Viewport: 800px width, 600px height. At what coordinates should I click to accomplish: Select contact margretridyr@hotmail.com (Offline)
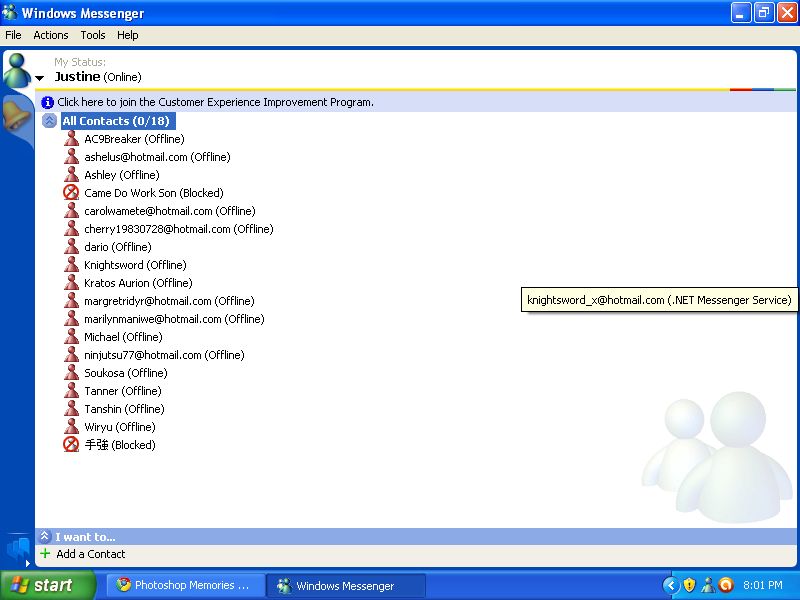169,301
